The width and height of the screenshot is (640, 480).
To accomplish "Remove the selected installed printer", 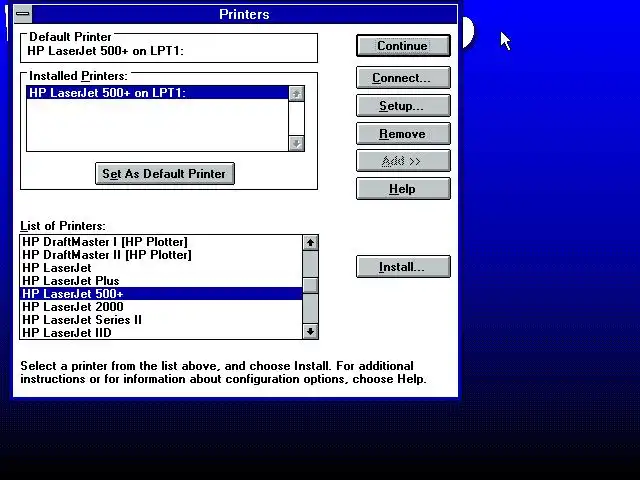I will [403, 134].
